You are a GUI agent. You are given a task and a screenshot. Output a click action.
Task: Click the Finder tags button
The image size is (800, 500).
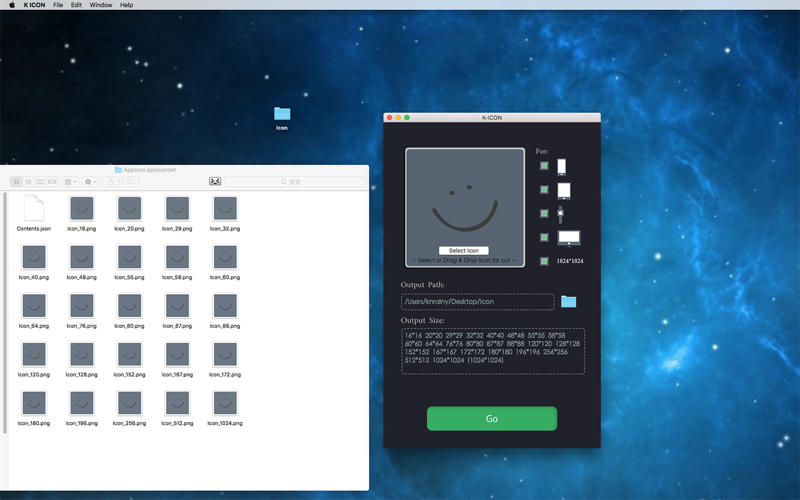(131, 182)
